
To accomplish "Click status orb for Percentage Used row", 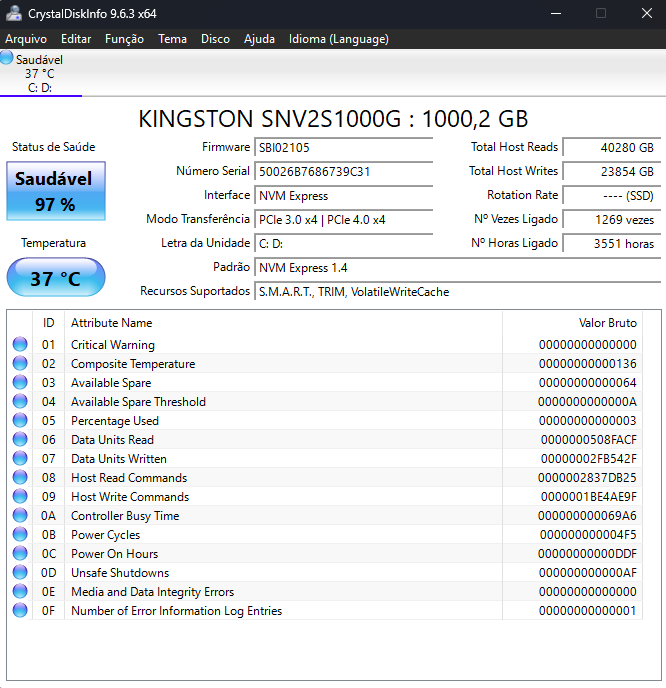I will 20,420.
